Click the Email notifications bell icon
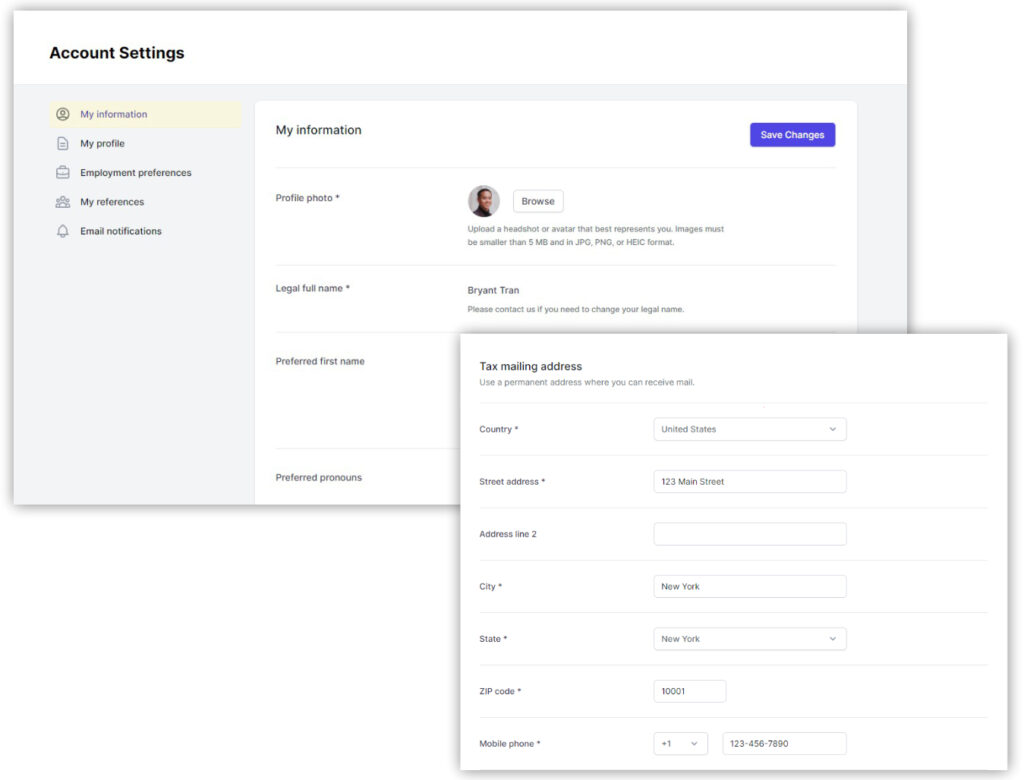This screenshot has width=1024, height=780. click(x=63, y=231)
